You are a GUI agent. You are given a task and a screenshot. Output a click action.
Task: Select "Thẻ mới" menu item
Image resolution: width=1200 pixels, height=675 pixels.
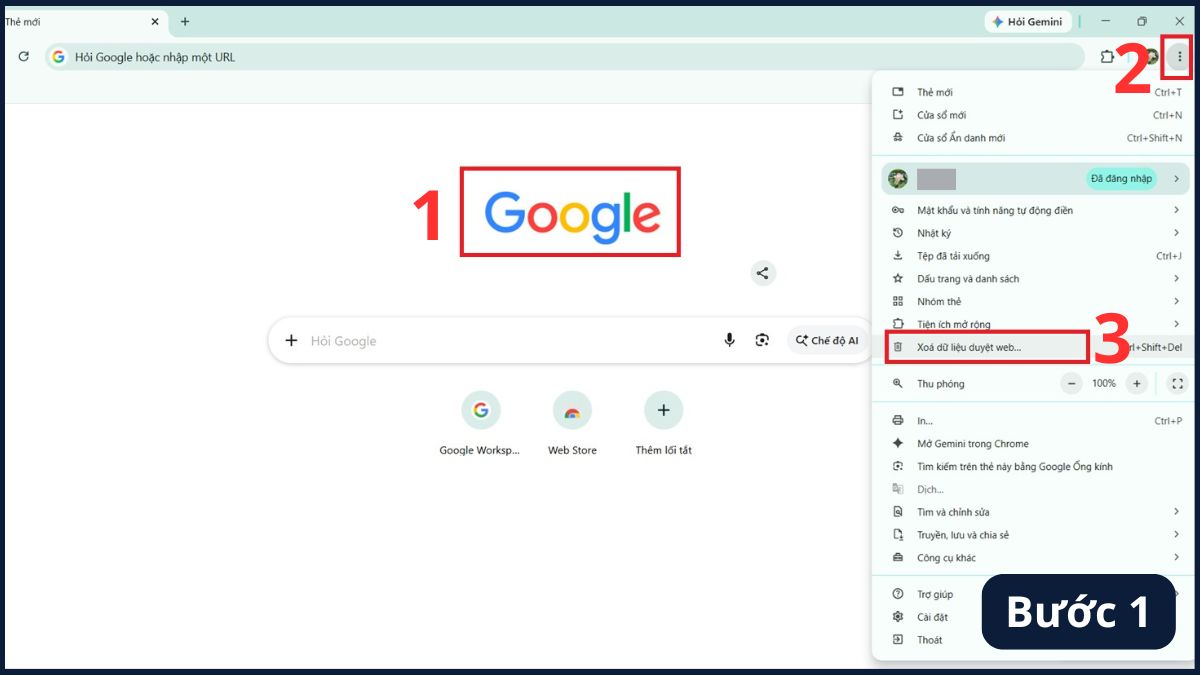[x=1035, y=92]
